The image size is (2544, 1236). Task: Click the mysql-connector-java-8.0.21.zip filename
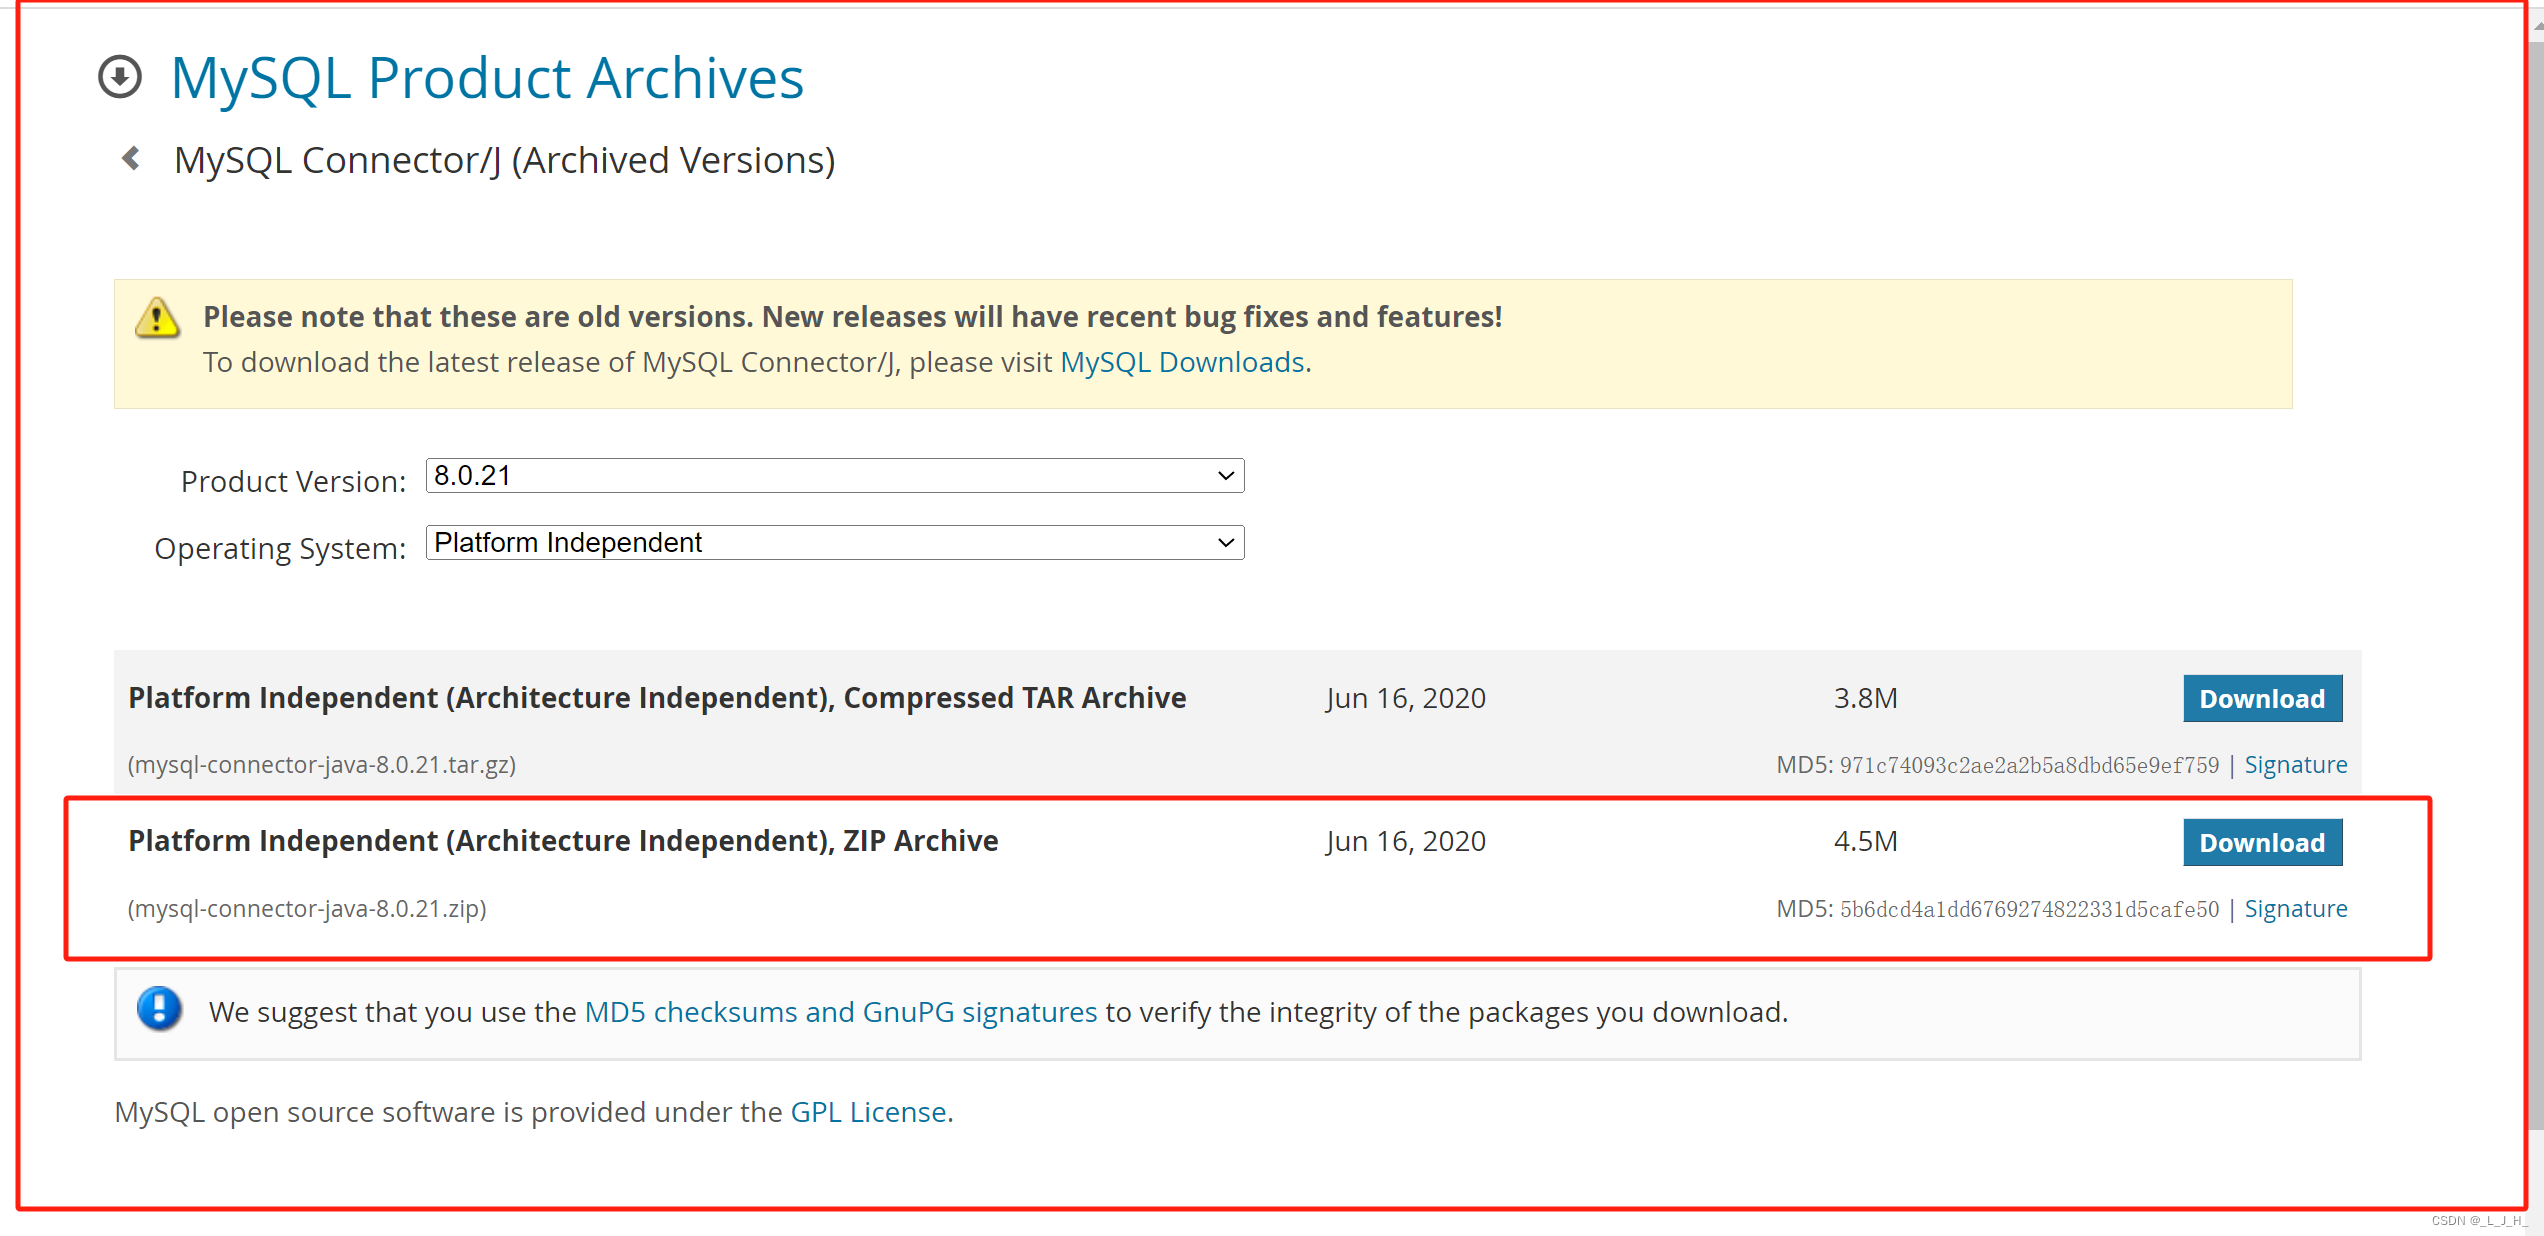307,909
